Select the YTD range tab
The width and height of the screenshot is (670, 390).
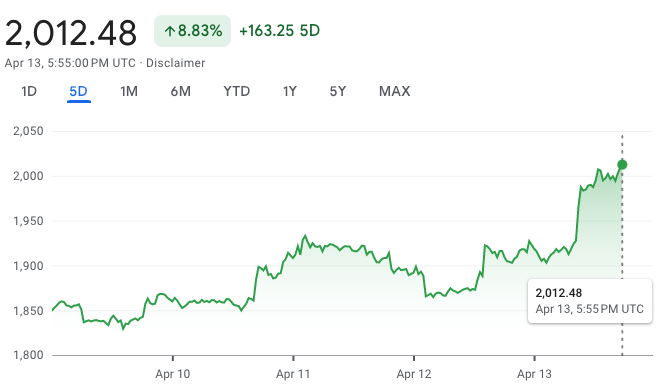236,91
